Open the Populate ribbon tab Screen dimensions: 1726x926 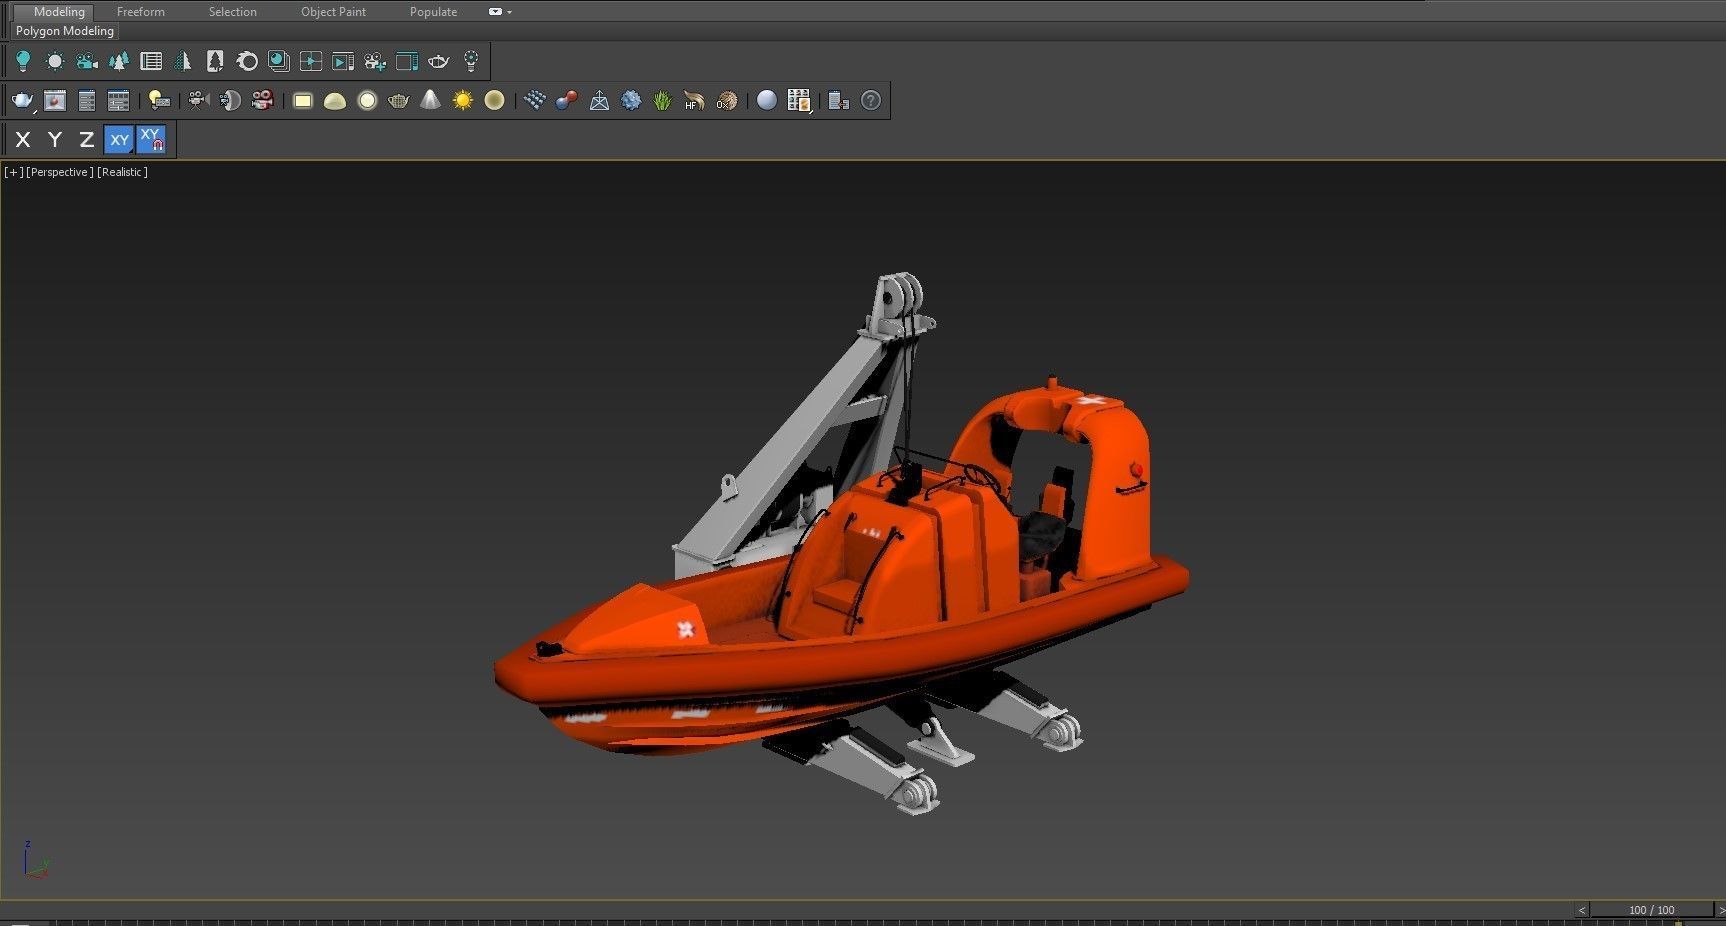coord(434,12)
